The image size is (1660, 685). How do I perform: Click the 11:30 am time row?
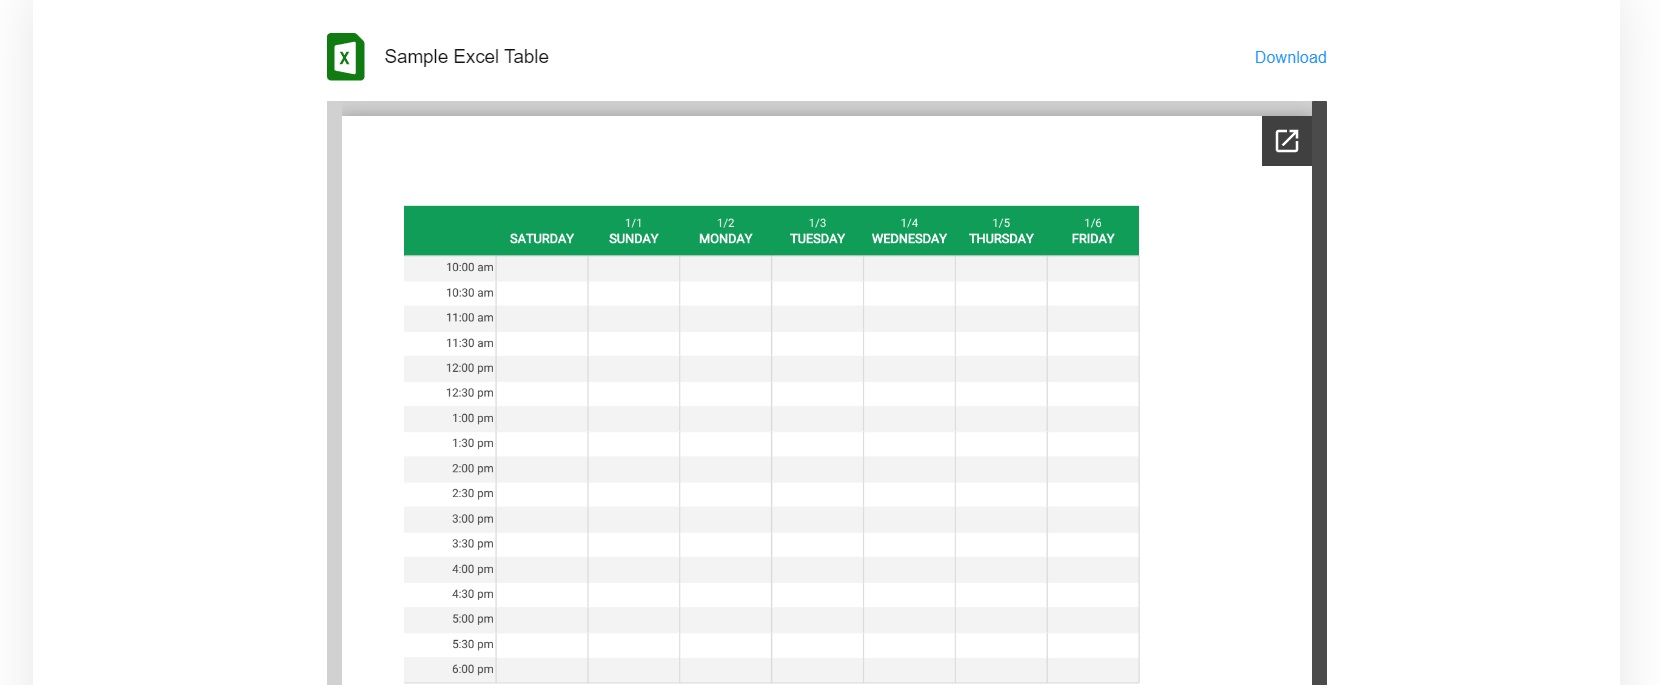[771, 343]
